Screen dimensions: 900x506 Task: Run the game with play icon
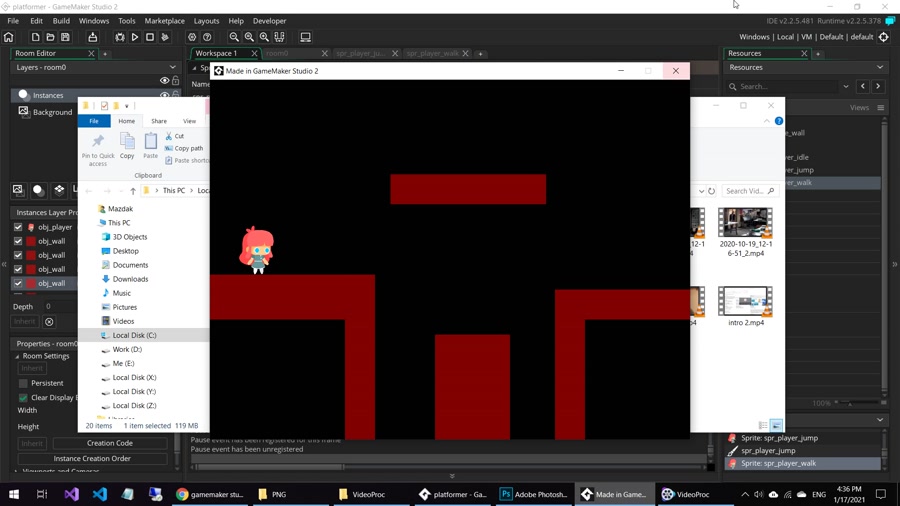pos(135,37)
